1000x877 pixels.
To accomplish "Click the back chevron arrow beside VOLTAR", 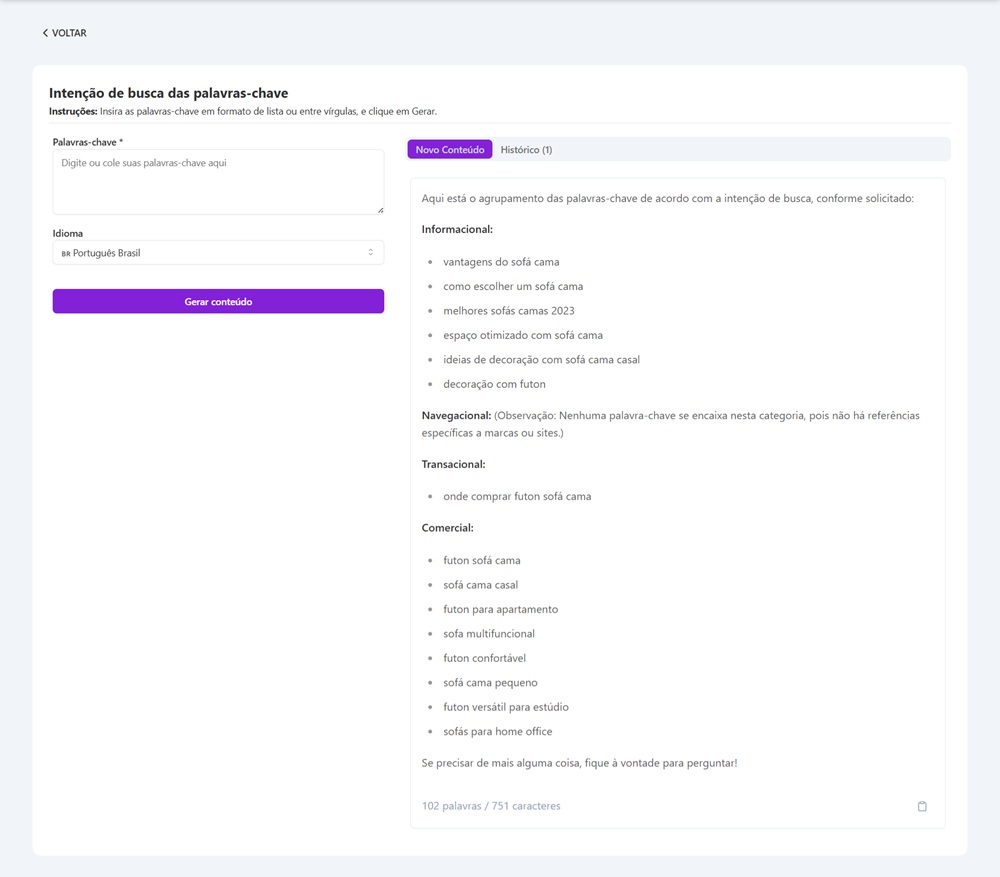I will 45,33.
